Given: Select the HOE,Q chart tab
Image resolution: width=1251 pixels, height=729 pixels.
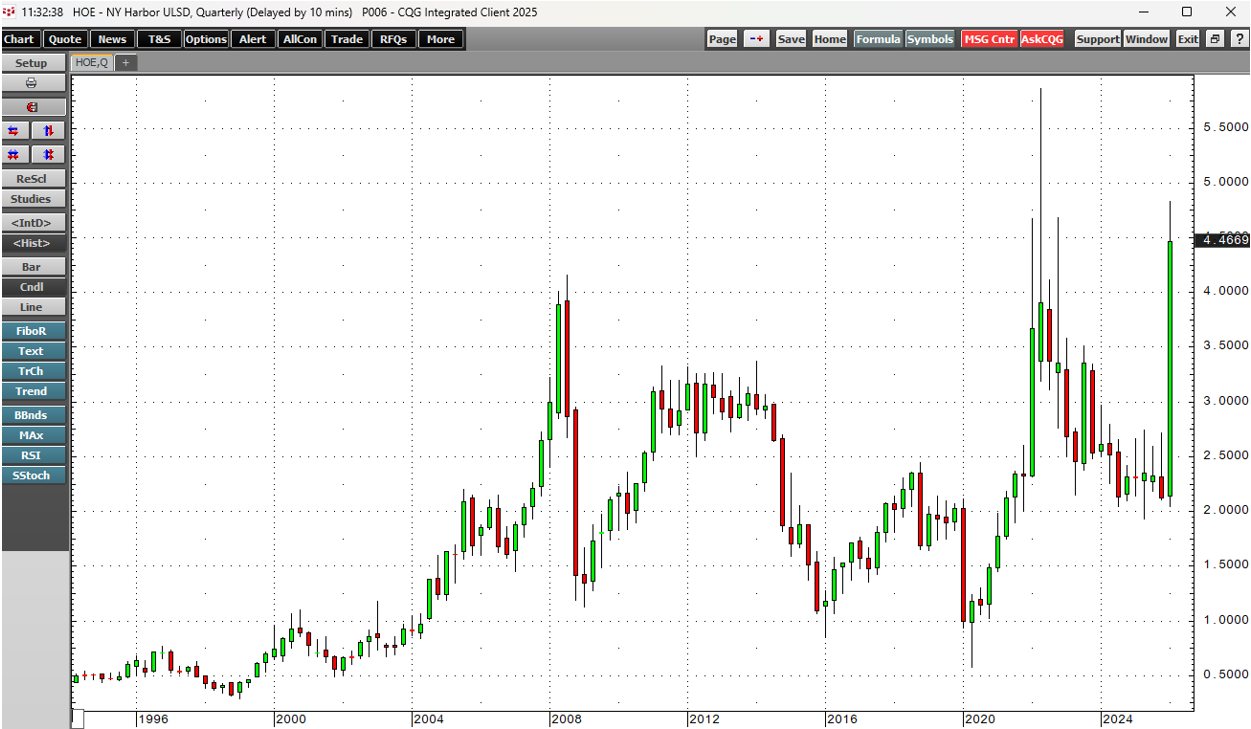Looking at the screenshot, I should [91, 63].
